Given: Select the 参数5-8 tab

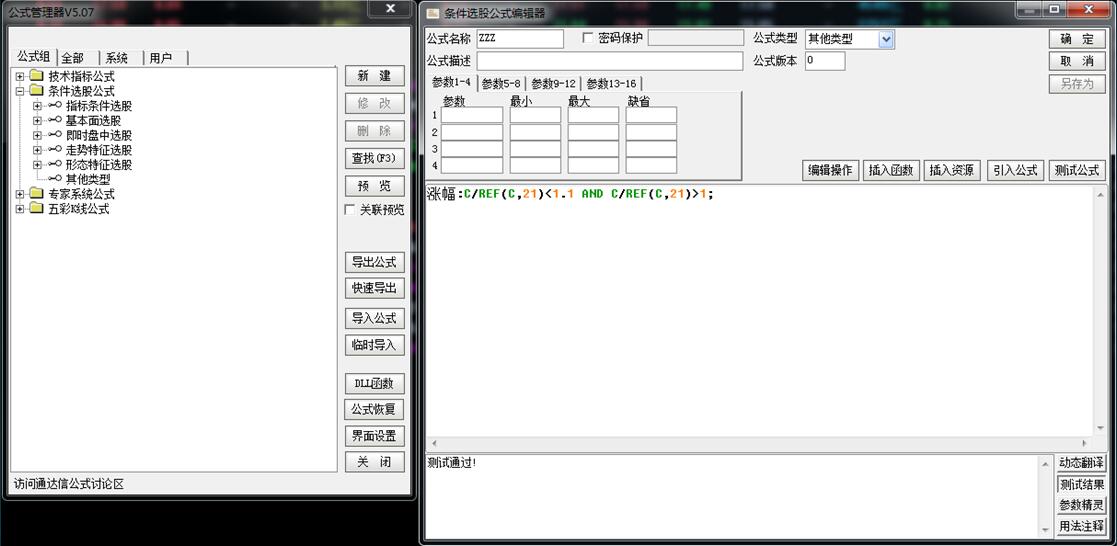Looking at the screenshot, I should [502, 83].
